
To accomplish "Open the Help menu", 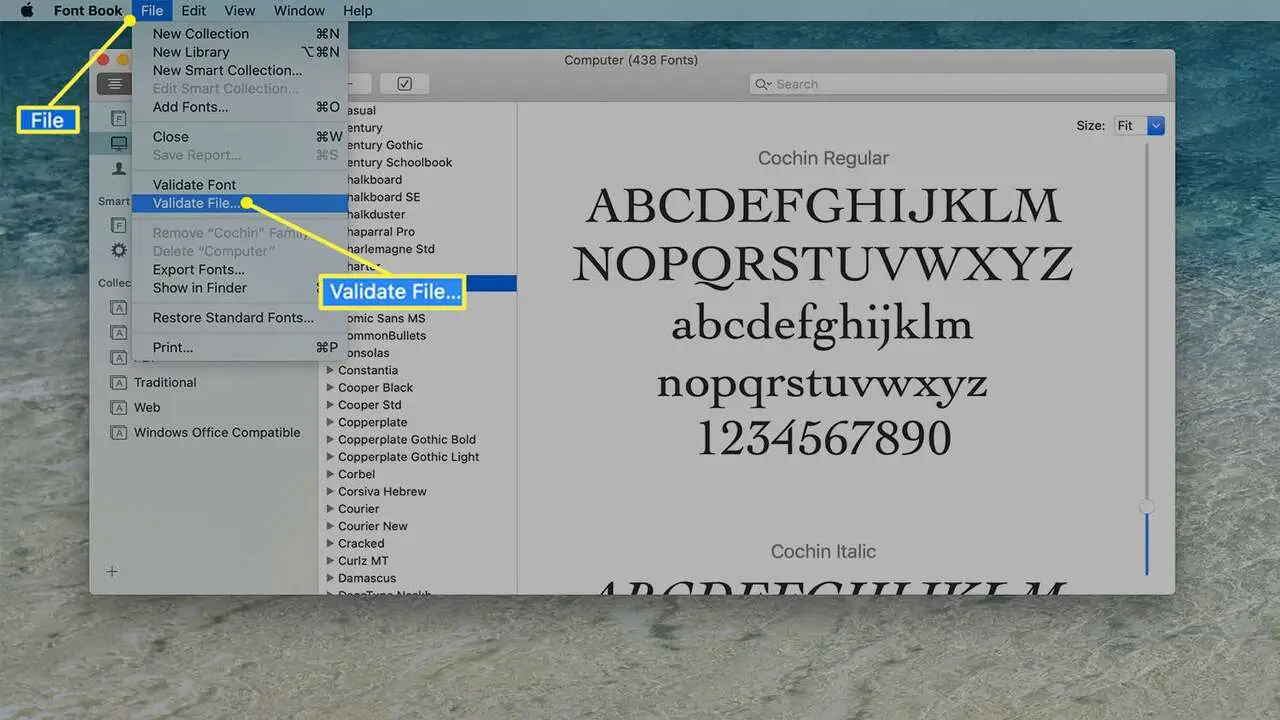I will point(357,11).
